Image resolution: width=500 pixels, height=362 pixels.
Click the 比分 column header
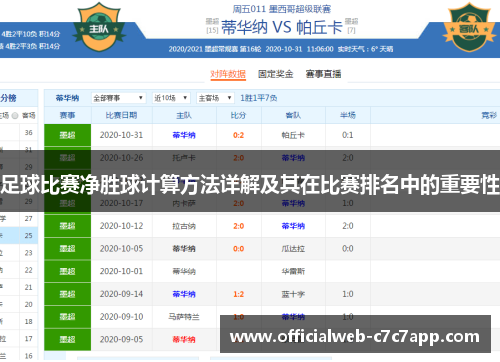click(238, 115)
